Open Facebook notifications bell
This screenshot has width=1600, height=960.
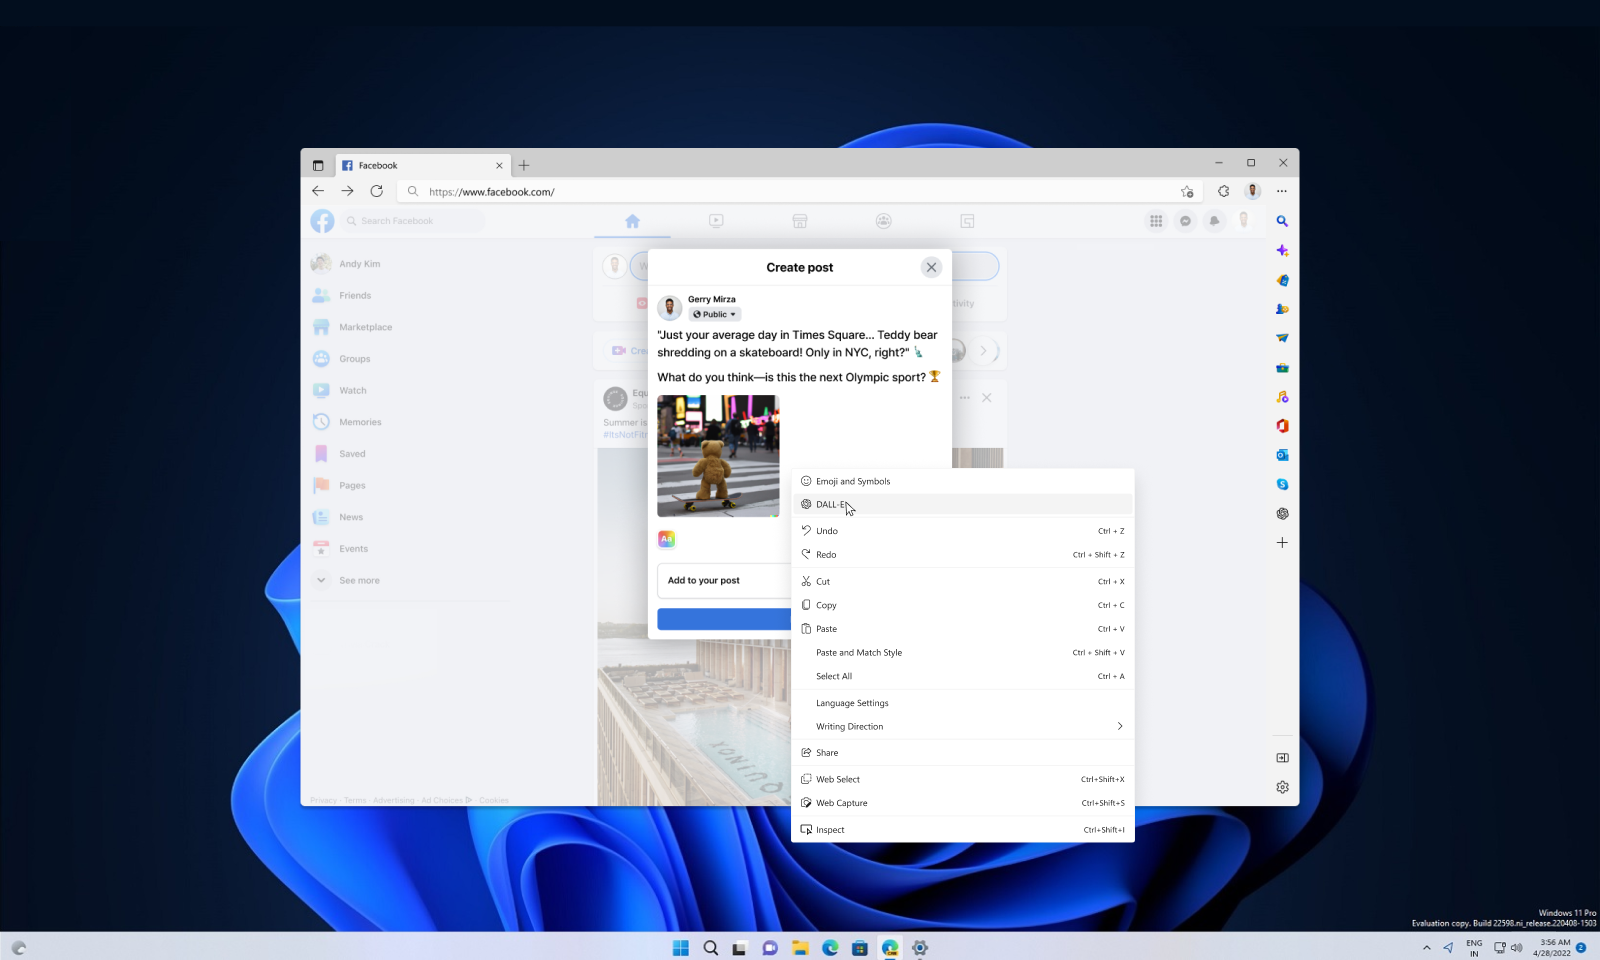coord(1214,221)
